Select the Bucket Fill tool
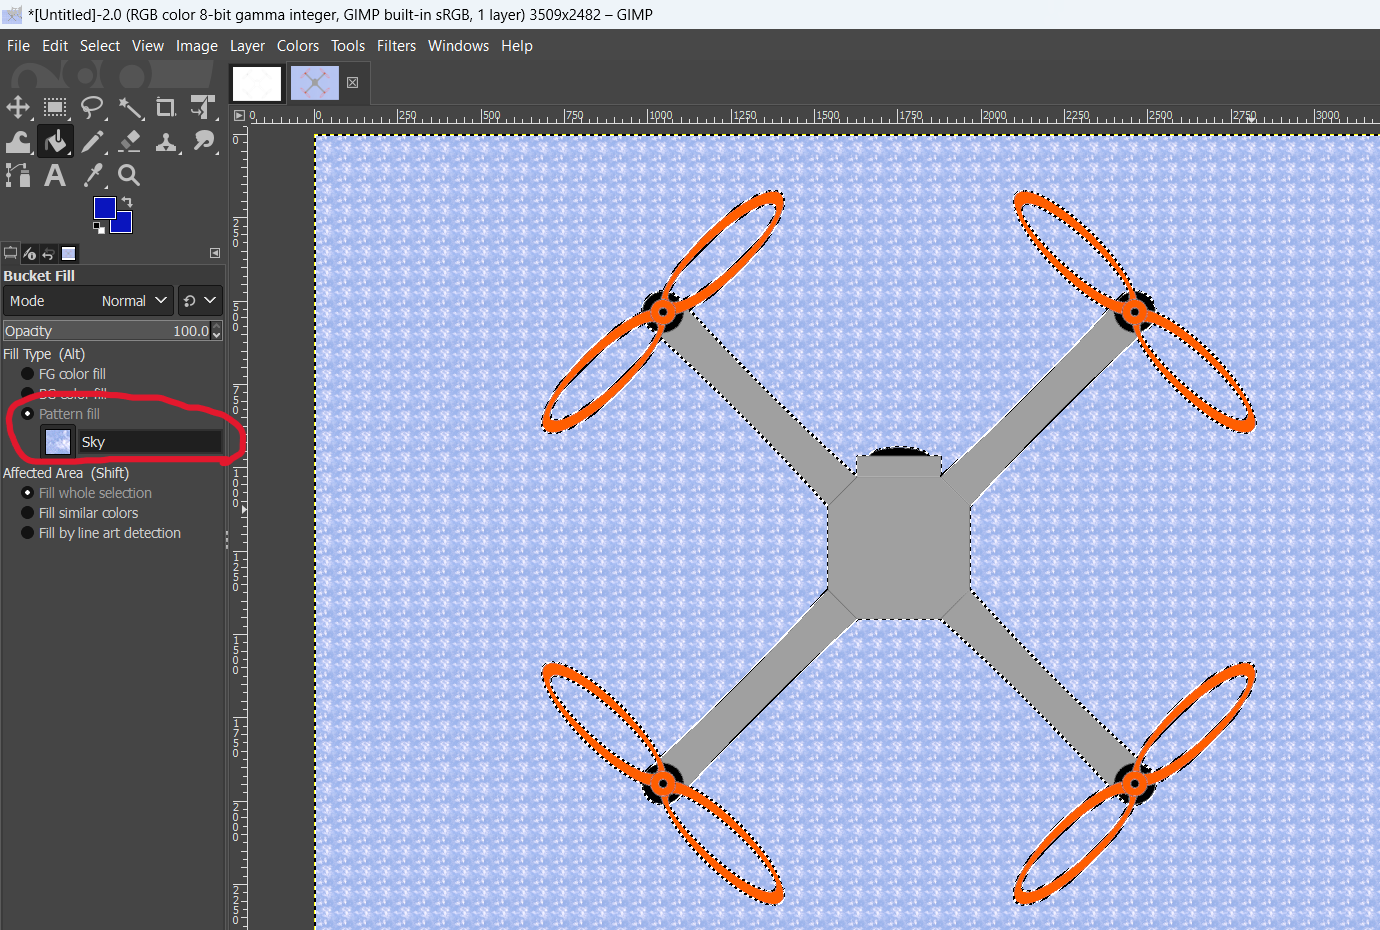Screen dimensions: 1380x930 click(55, 142)
